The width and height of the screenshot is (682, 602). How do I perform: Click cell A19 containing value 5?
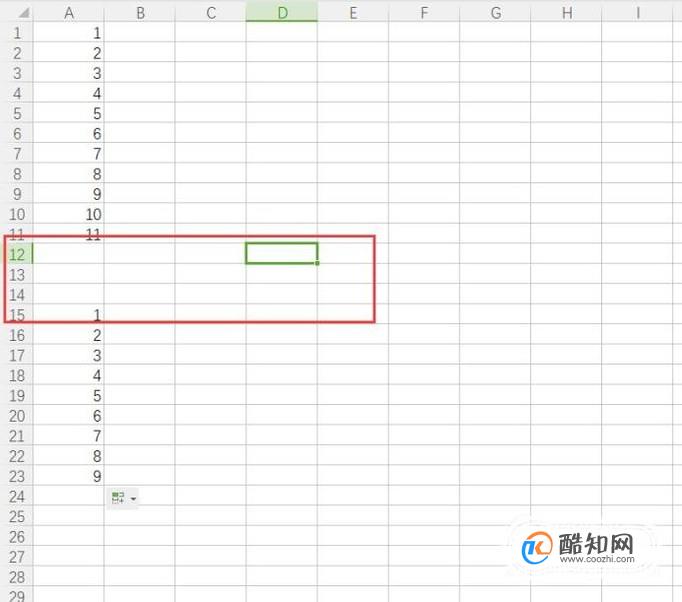tap(69, 395)
